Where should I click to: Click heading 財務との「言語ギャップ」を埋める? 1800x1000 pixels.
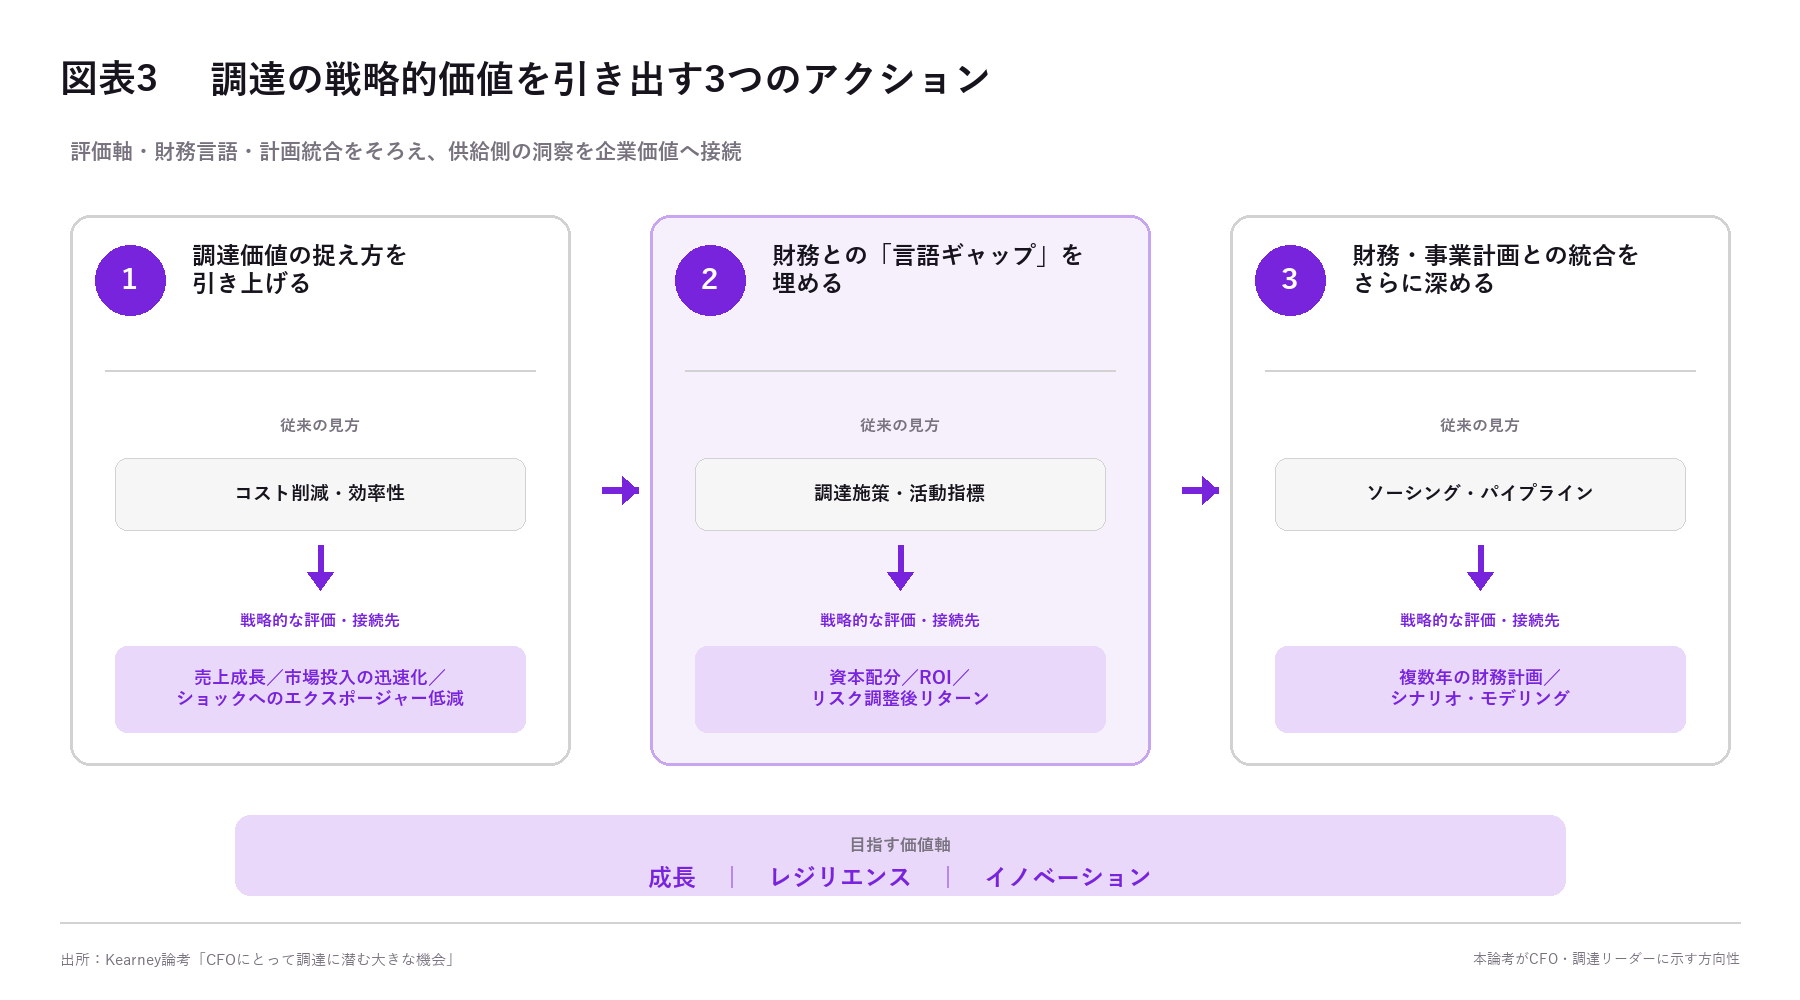click(x=927, y=269)
